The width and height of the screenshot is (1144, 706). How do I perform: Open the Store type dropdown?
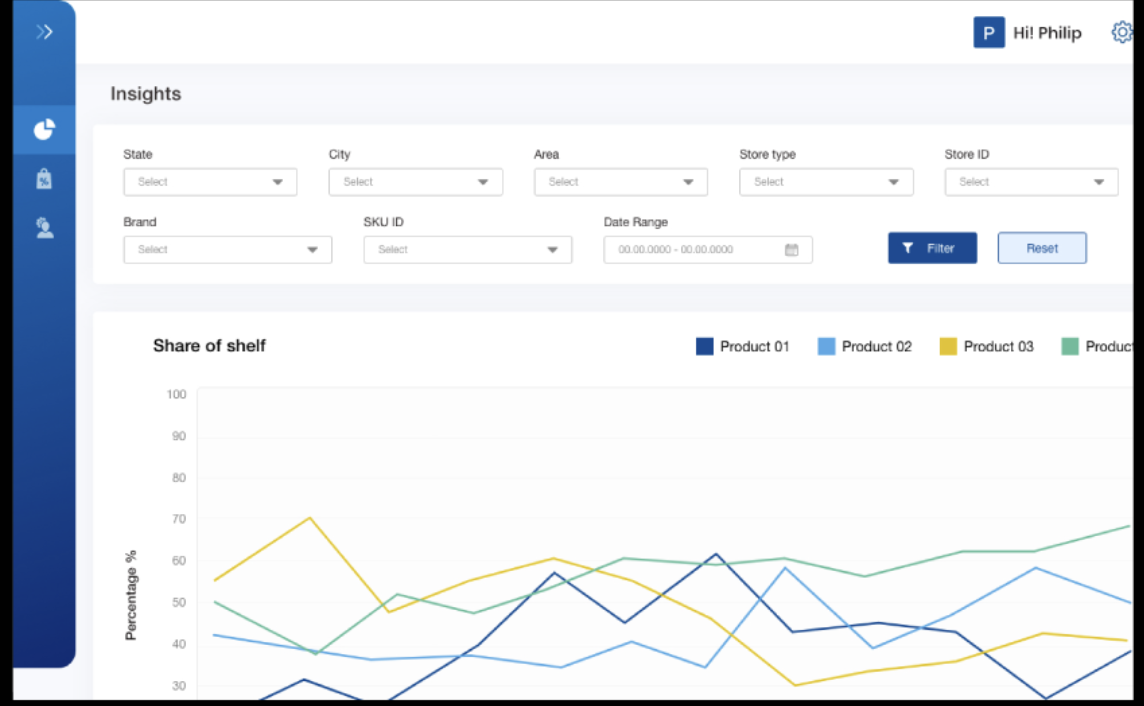pos(826,182)
